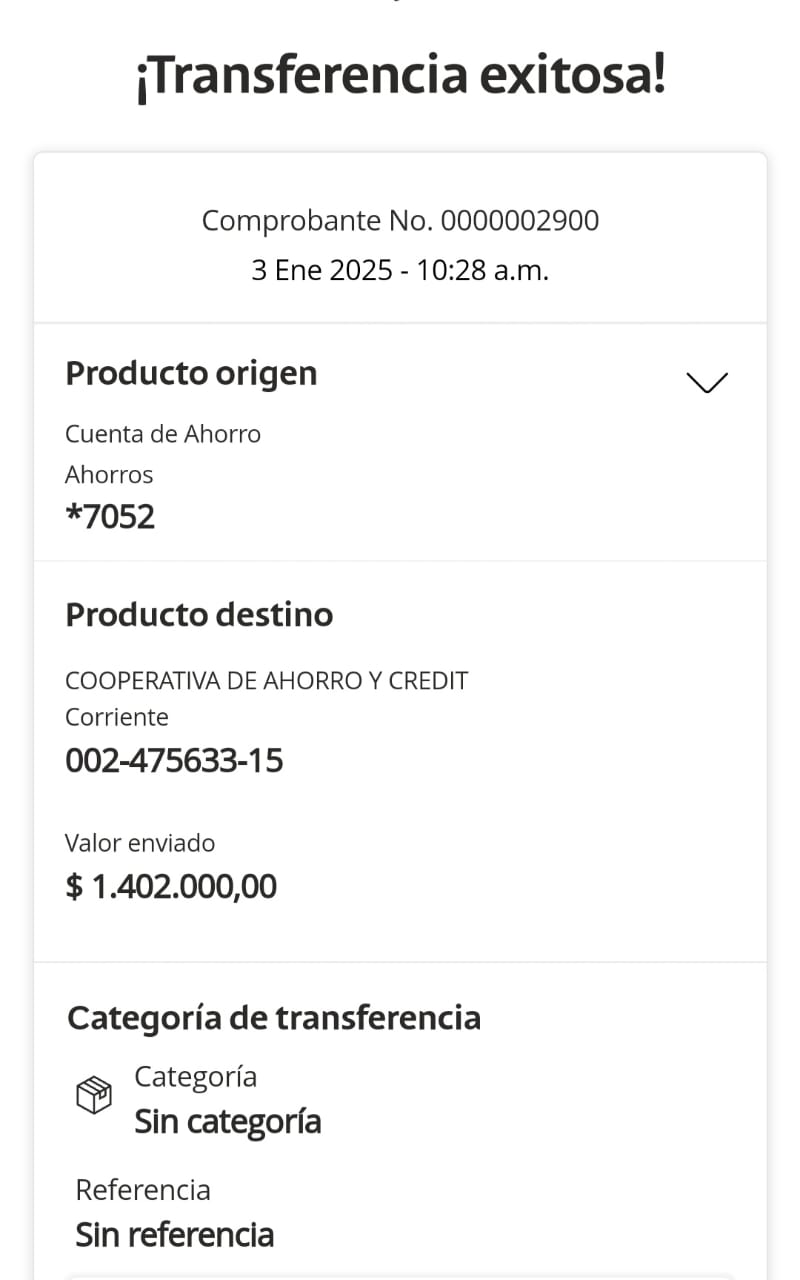Click the Referencia label
The image size is (800, 1280).
pos(143,1190)
